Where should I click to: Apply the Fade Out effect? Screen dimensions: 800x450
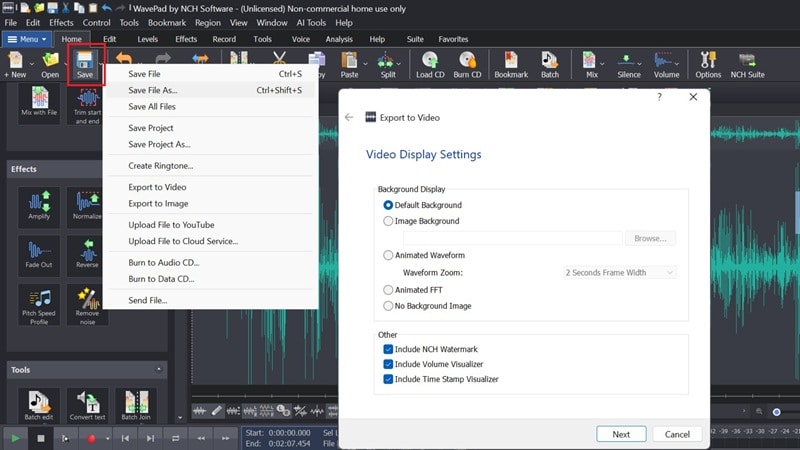(x=39, y=255)
